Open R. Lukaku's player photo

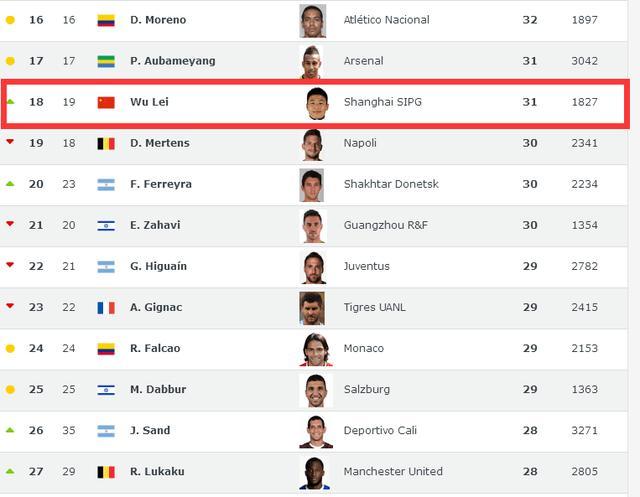312,472
